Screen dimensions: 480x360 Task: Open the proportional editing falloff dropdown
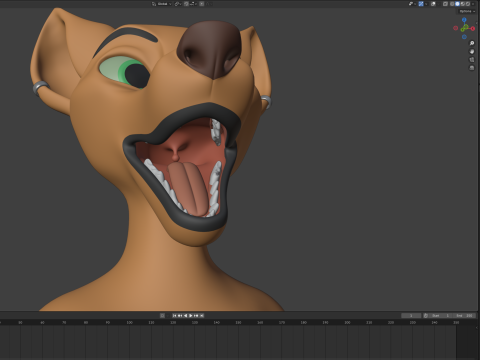(x=209, y=4)
